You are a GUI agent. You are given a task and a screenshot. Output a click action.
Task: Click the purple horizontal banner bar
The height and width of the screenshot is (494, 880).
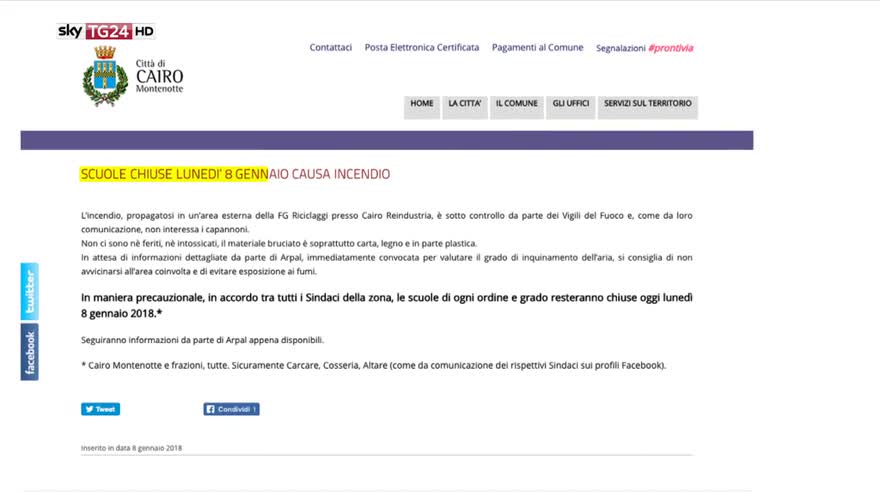(386, 140)
